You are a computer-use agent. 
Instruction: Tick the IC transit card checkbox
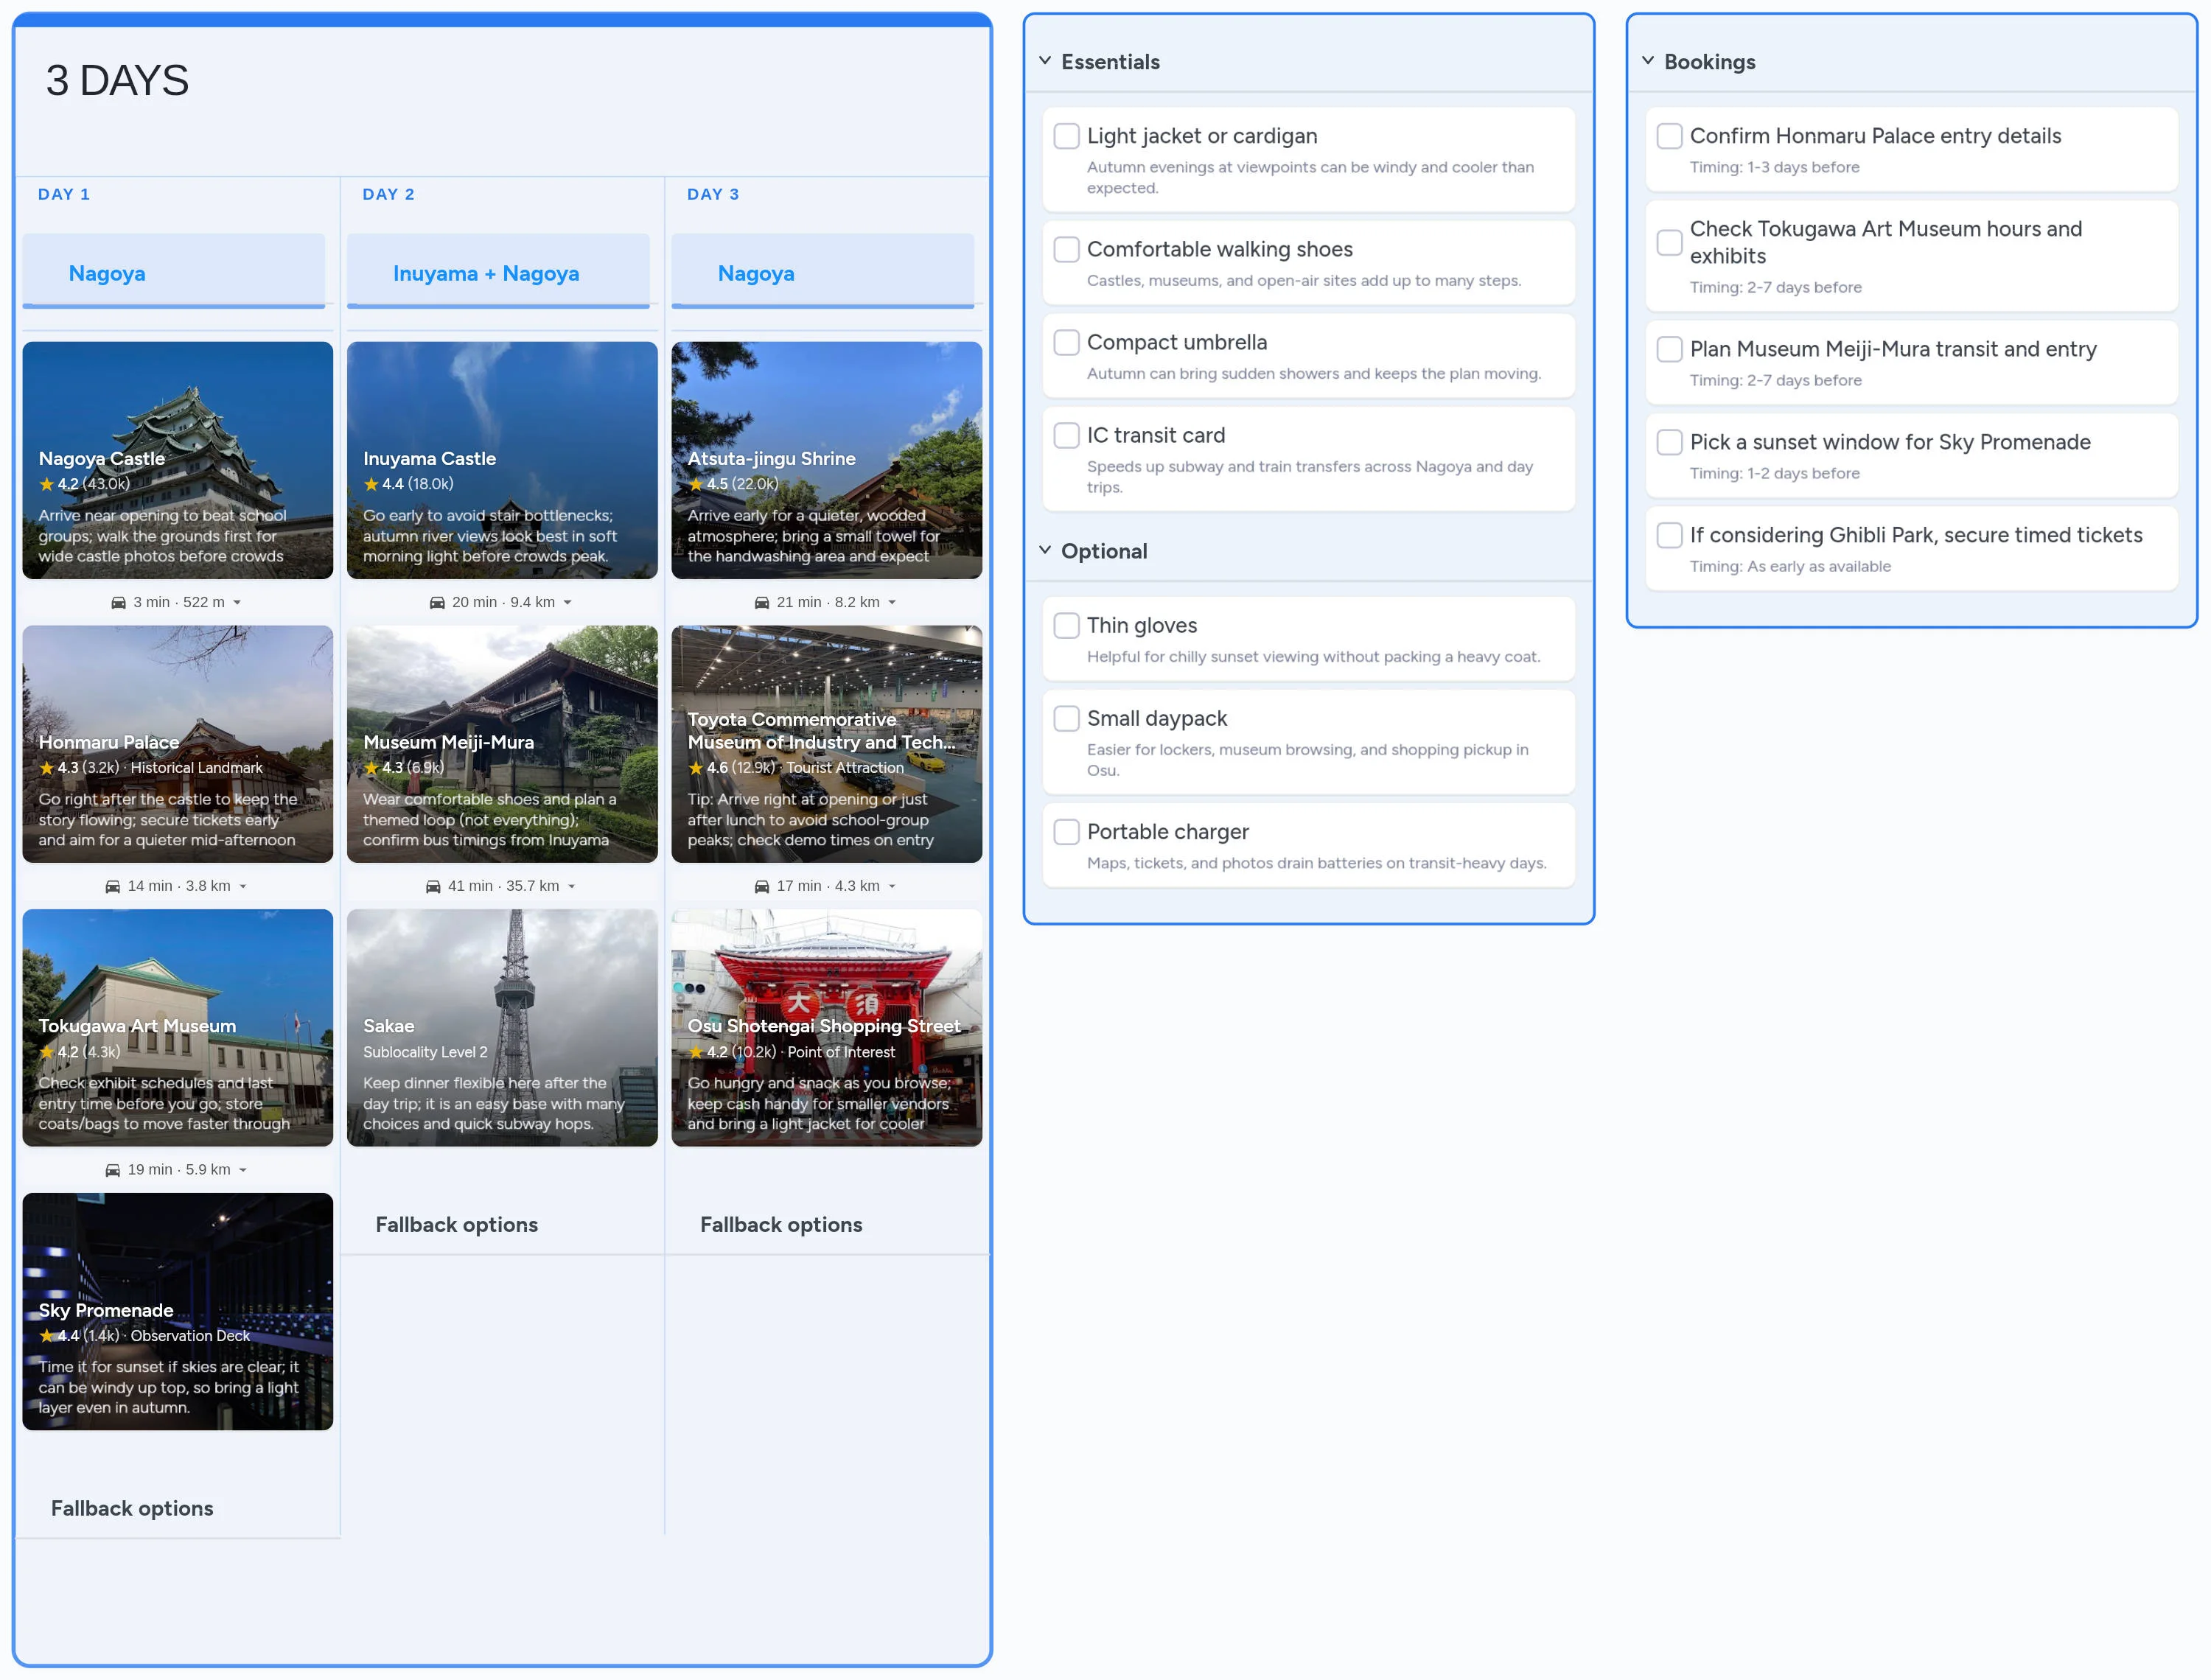1066,435
